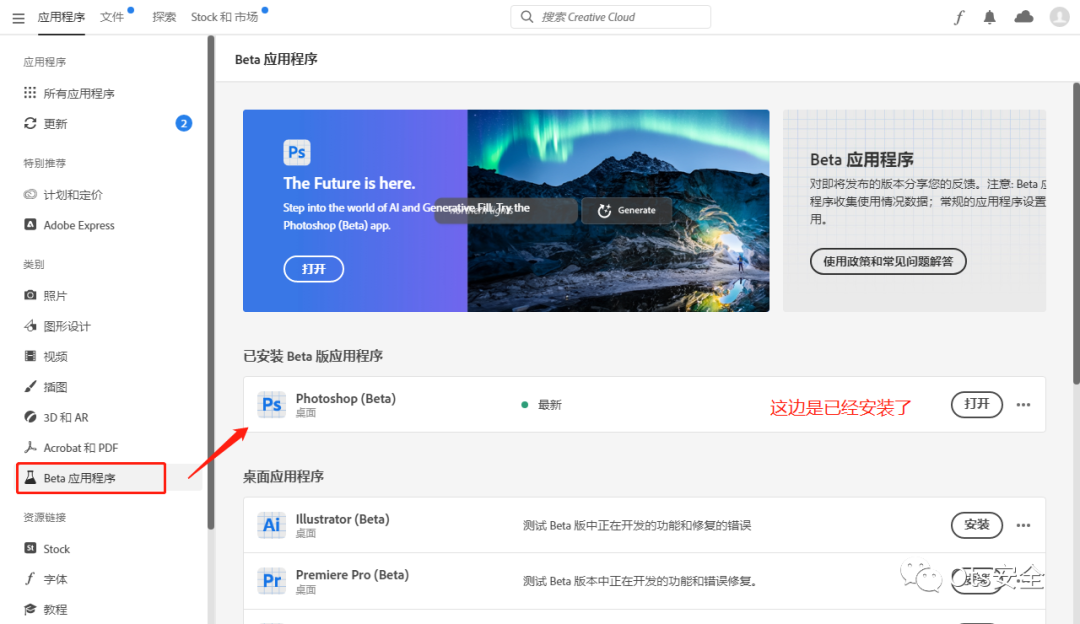The height and width of the screenshot is (624, 1080).
Task: Click the Tutorials graduation cap icon
Action: (30, 609)
